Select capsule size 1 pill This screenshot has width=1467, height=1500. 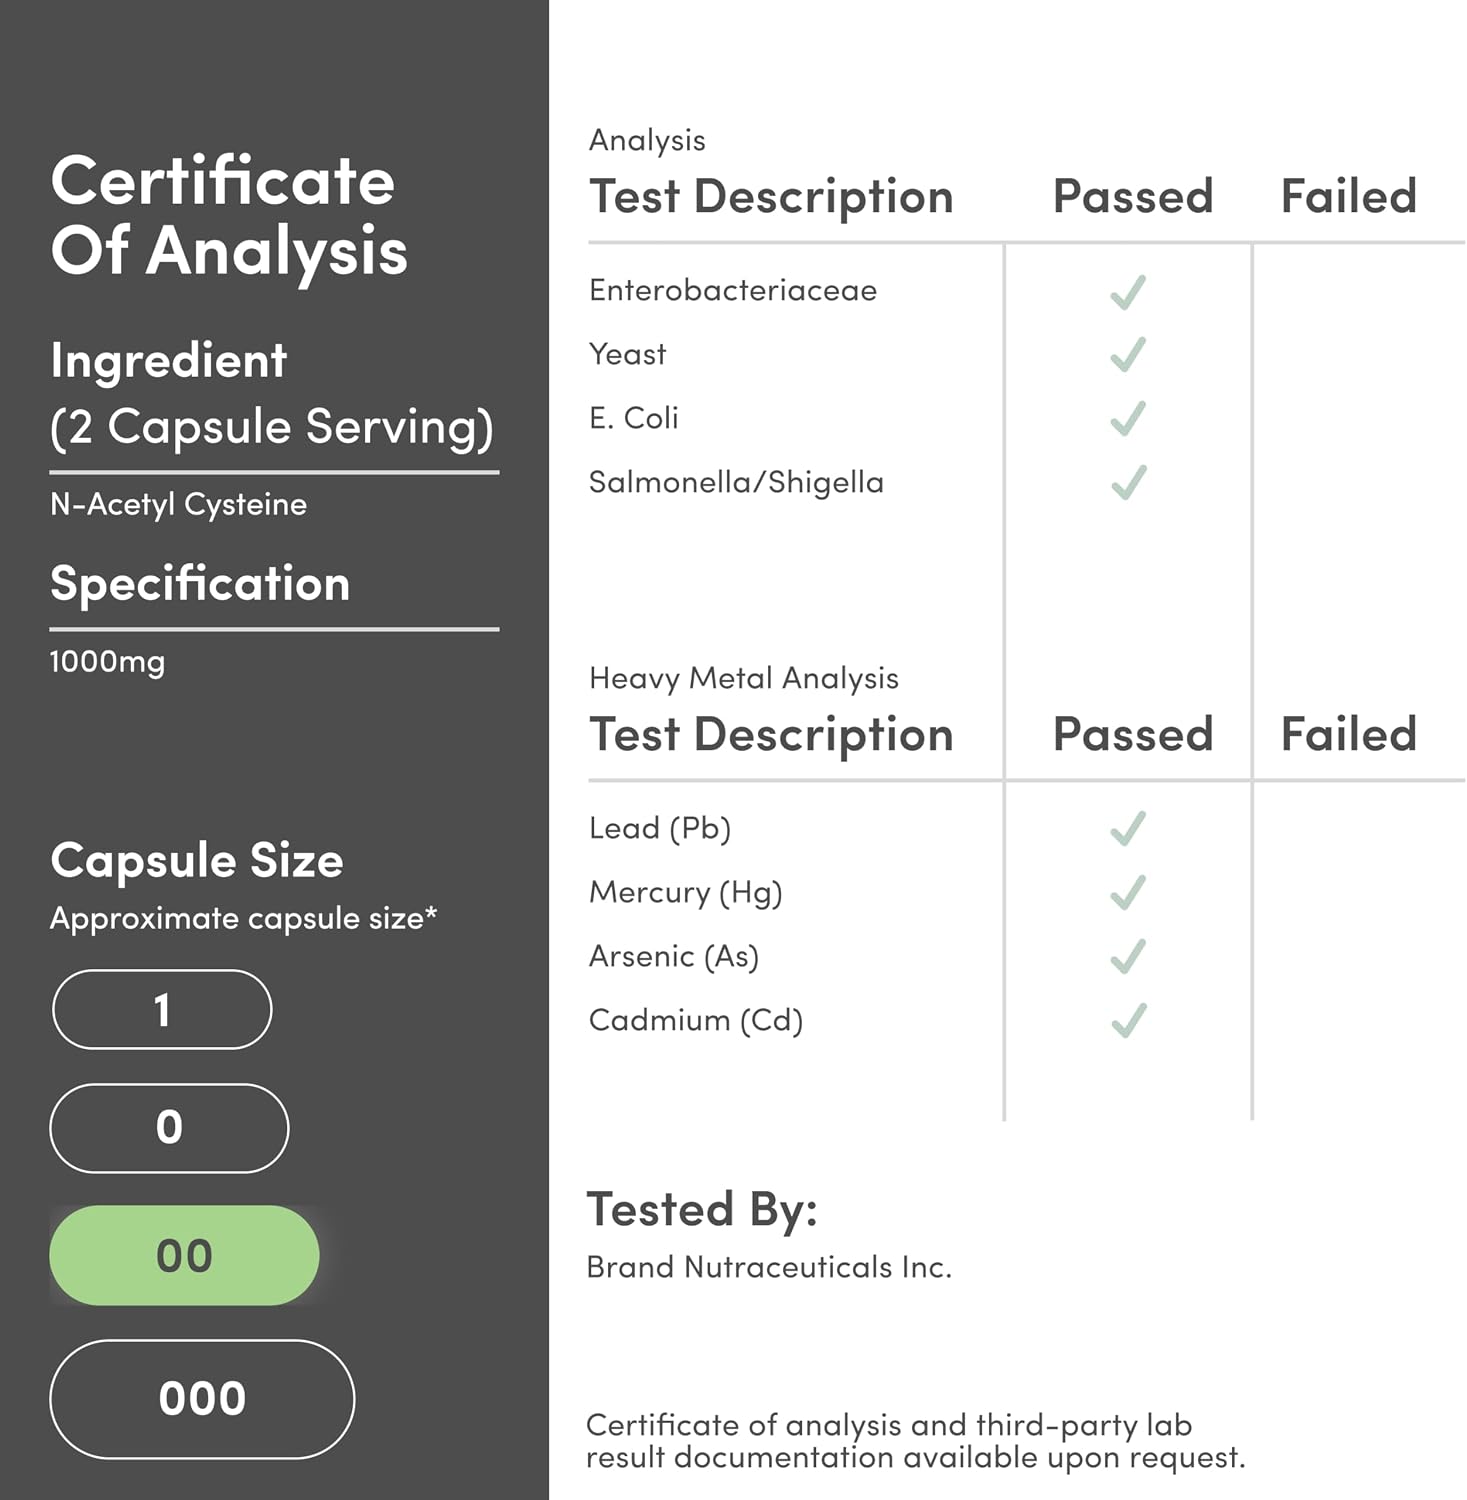[x=162, y=1010]
